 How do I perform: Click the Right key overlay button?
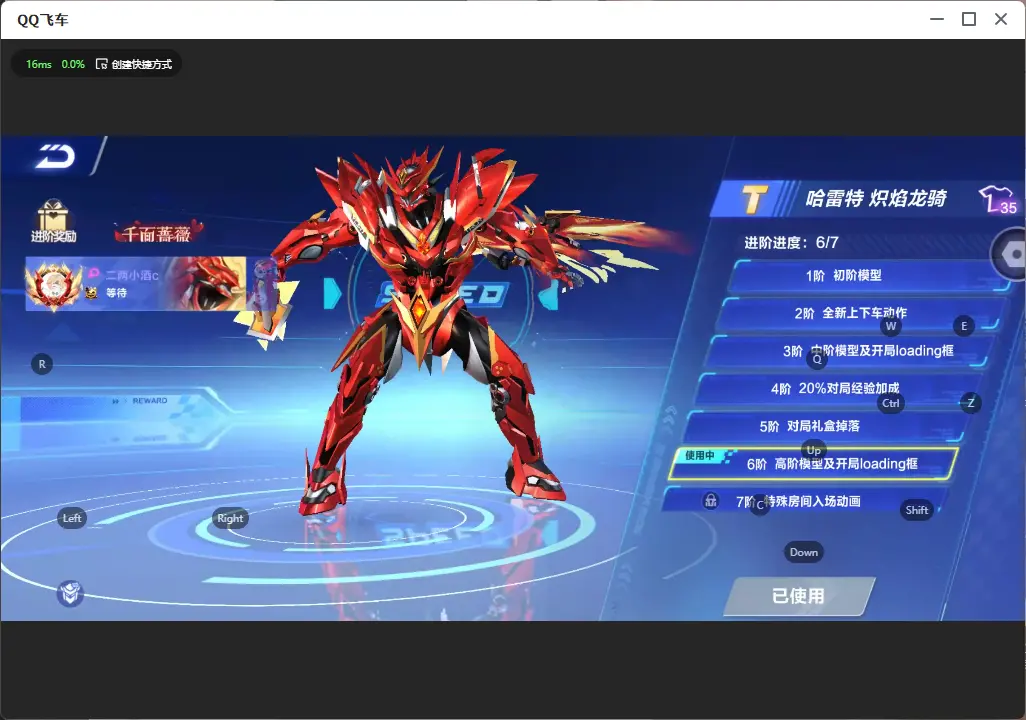[230, 518]
